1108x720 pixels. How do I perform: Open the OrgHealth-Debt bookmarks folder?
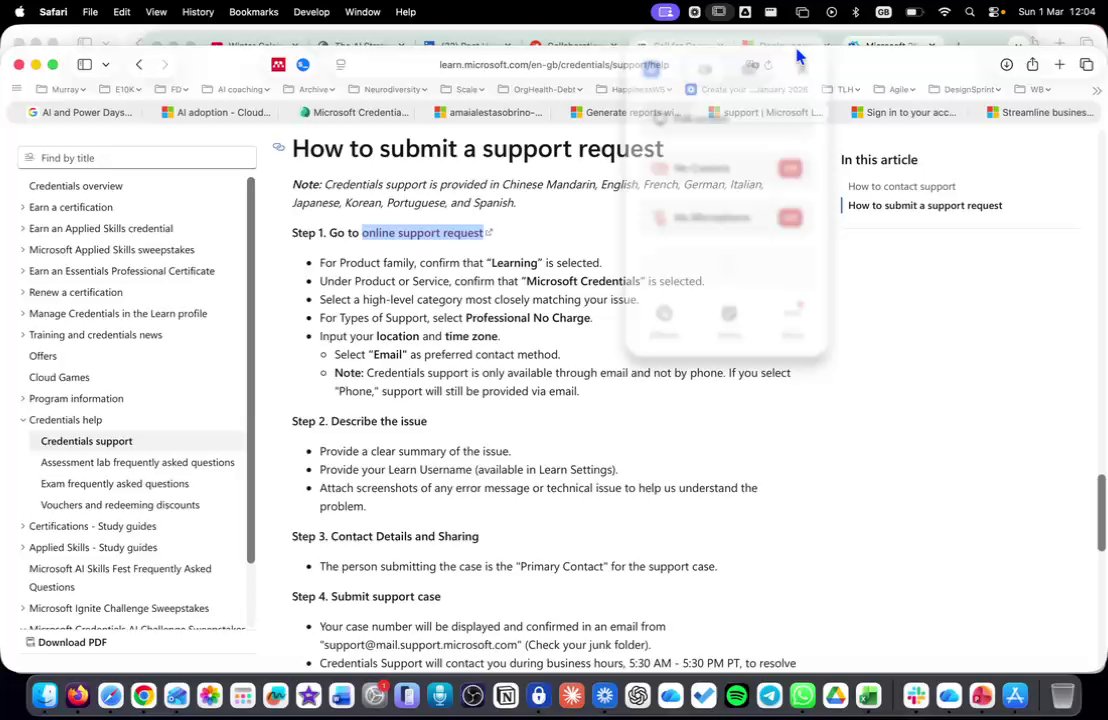pos(541,90)
